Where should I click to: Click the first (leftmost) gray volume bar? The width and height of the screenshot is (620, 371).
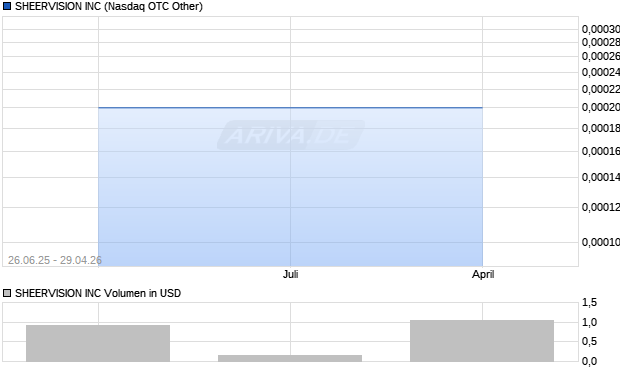pos(98,343)
